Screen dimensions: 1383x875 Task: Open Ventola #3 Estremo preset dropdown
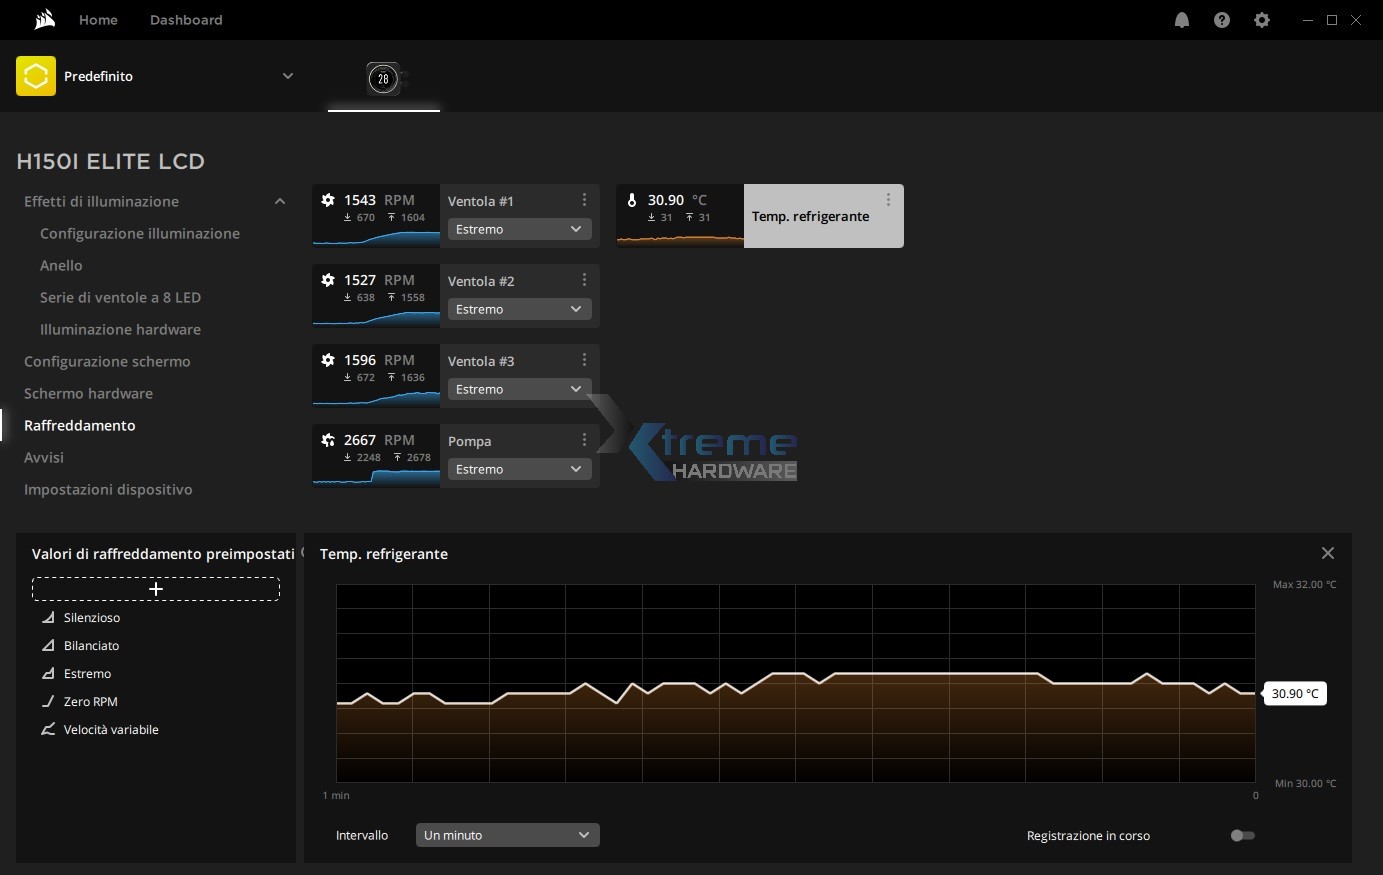point(518,389)
